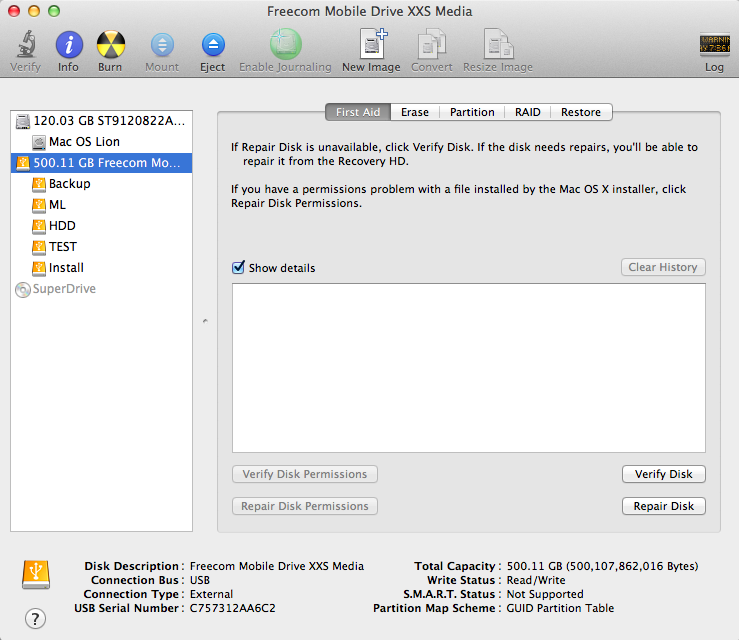
Task: Click Repair Disk Permissions button
Action: coord(305,506)
